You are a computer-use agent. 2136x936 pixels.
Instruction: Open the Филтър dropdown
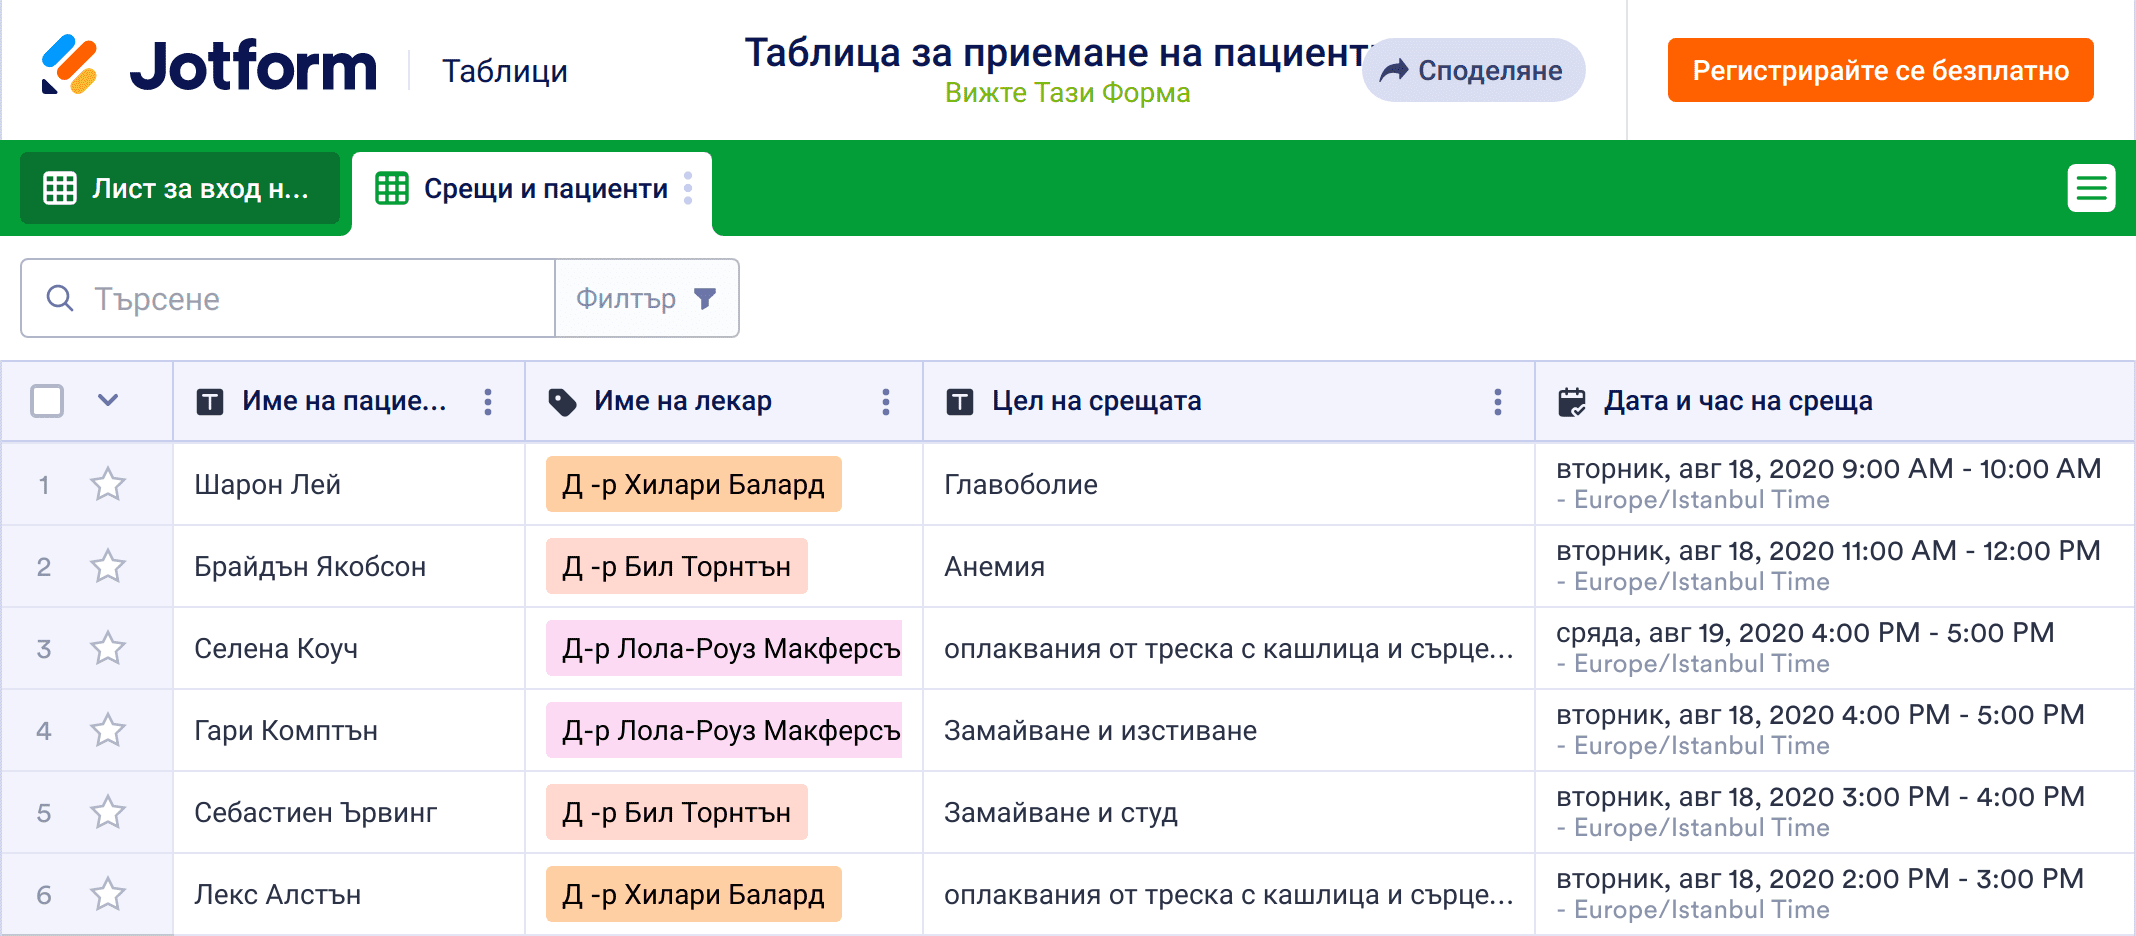[x=646, y=298]
